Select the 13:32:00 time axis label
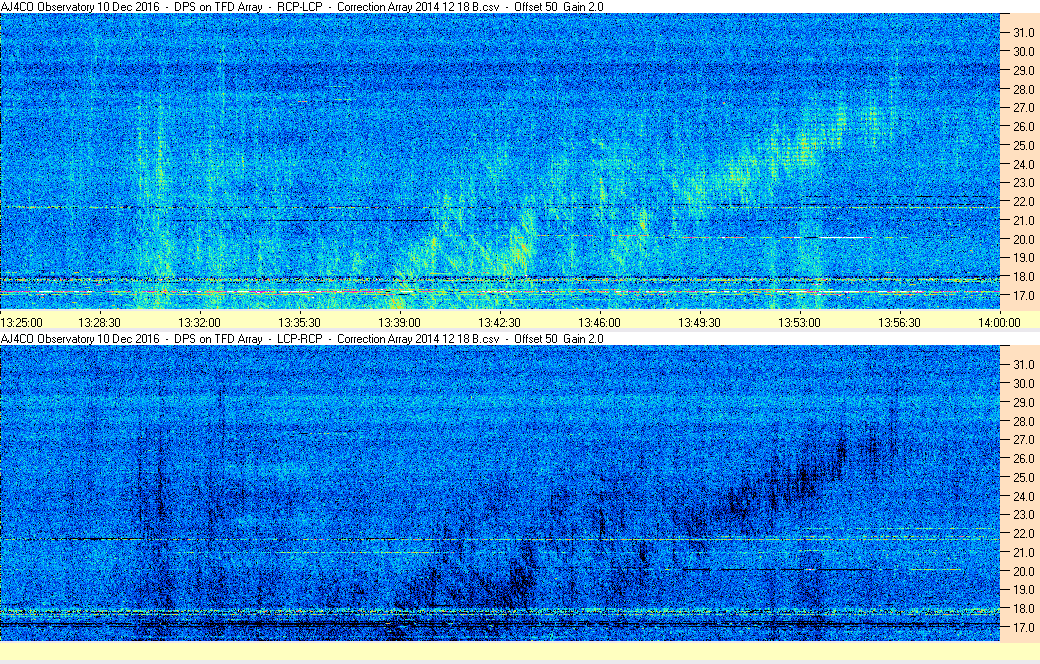This screenshot has height=664, width=1040. click(x=199, y=322)
